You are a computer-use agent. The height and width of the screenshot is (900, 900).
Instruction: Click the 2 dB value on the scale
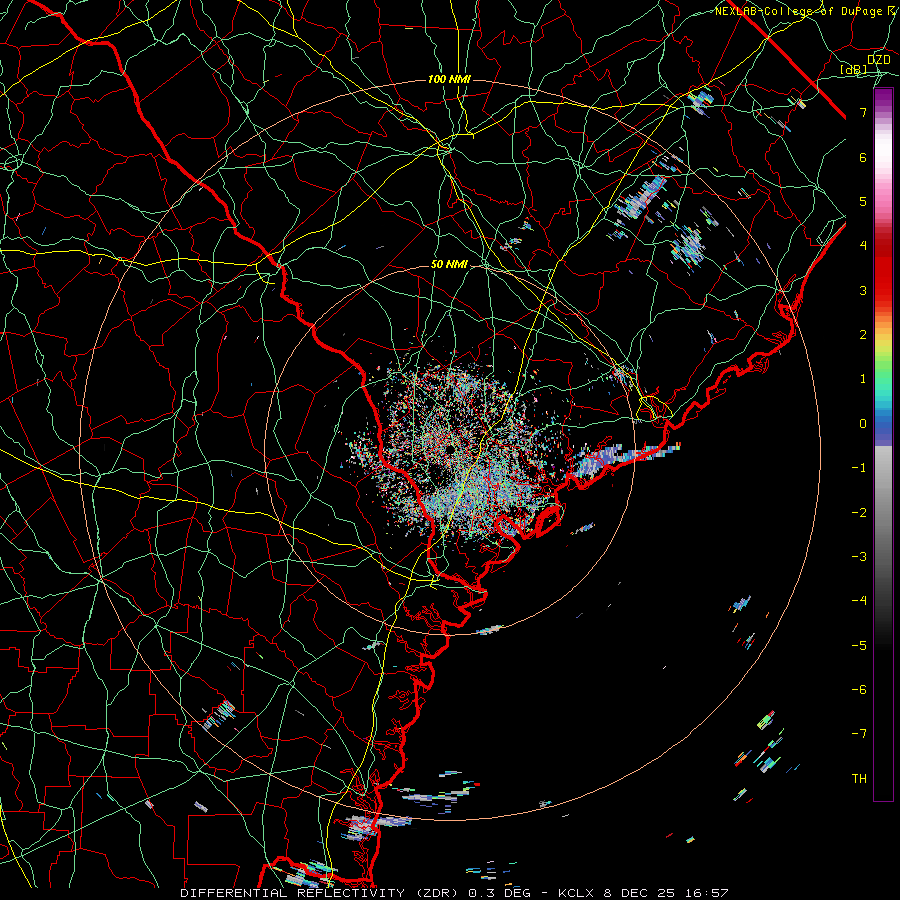coord(863,335)
